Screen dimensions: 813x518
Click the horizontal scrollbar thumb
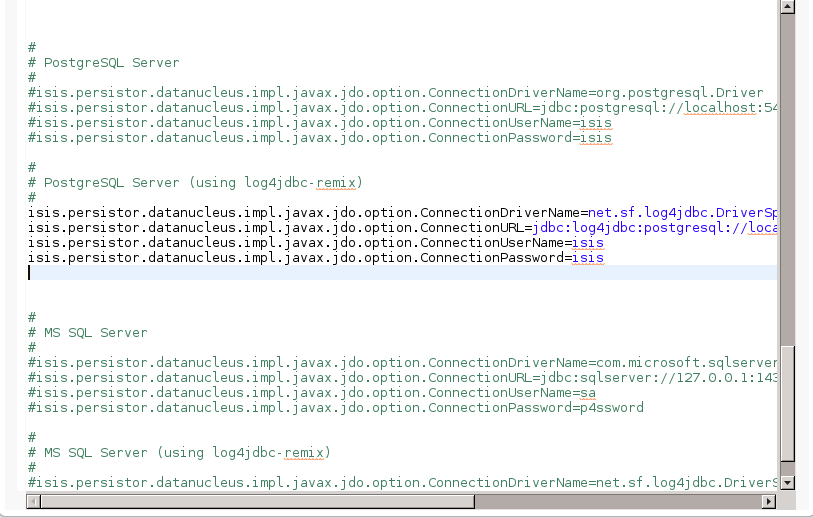coord(258,501)
